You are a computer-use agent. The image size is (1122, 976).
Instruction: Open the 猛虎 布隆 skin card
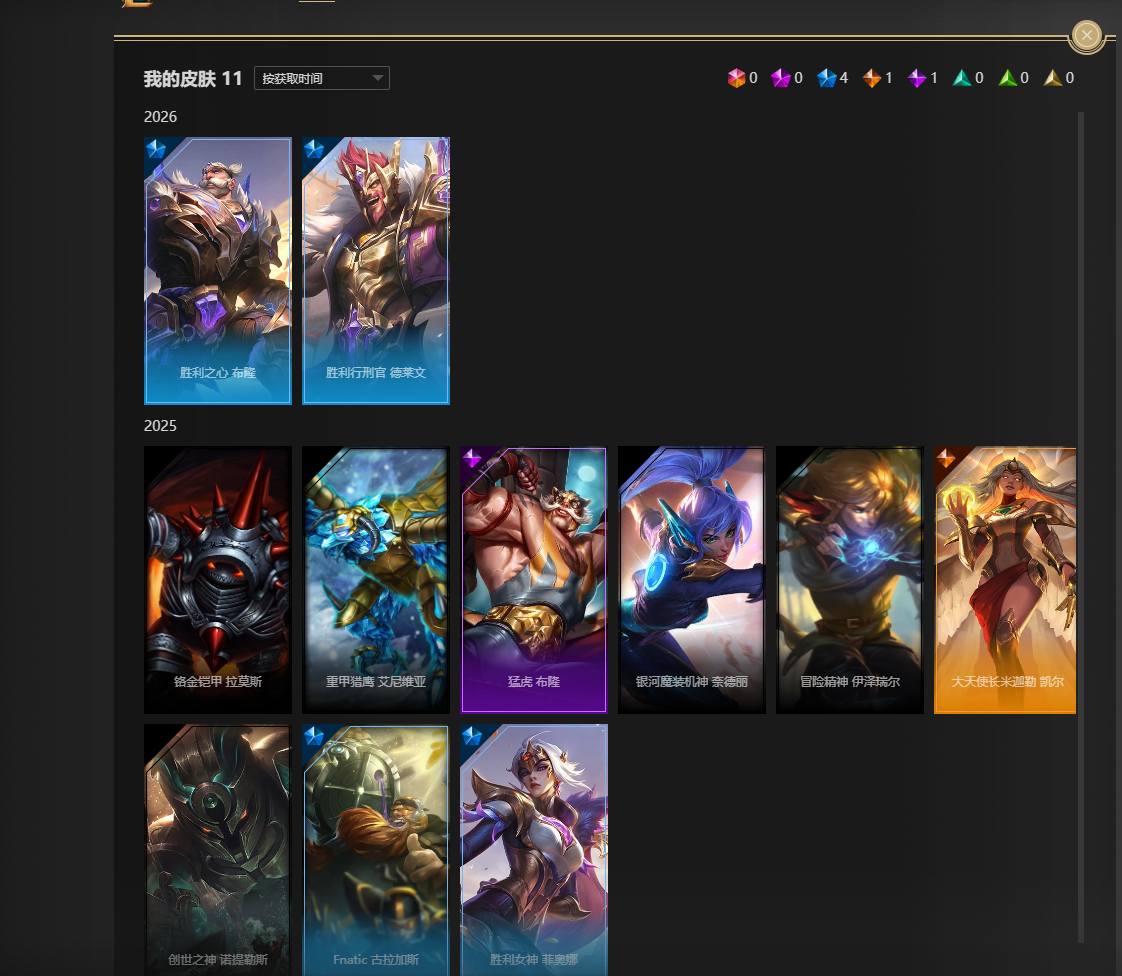pyautogui.click(x=534, y=580)
